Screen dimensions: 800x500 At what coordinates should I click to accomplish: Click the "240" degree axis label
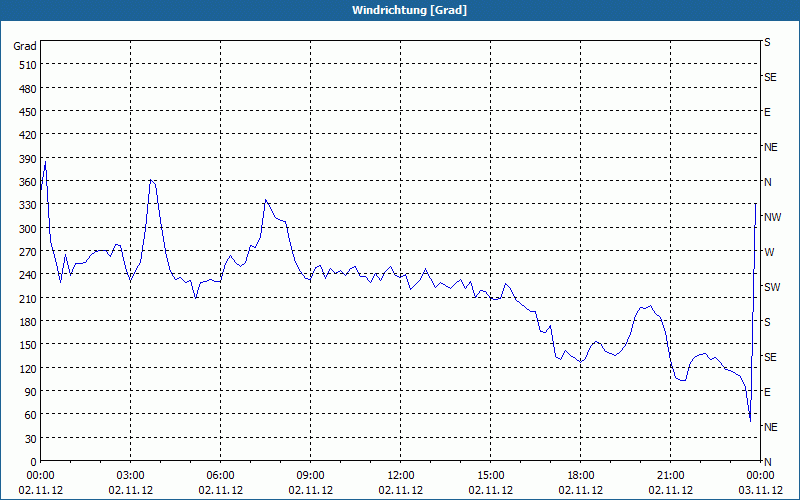coord(28,275)
